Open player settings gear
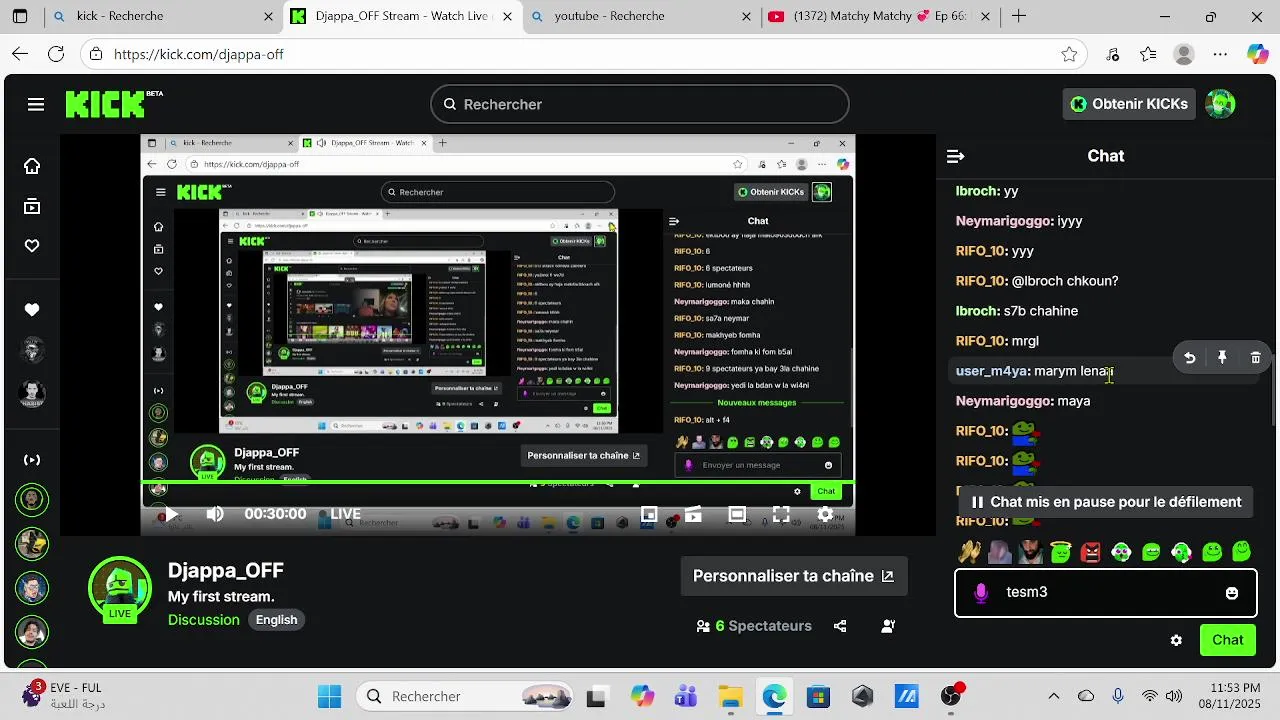The height and width of the screenshot is (720, 1280). pyautogui.click(x=825, y=514)
